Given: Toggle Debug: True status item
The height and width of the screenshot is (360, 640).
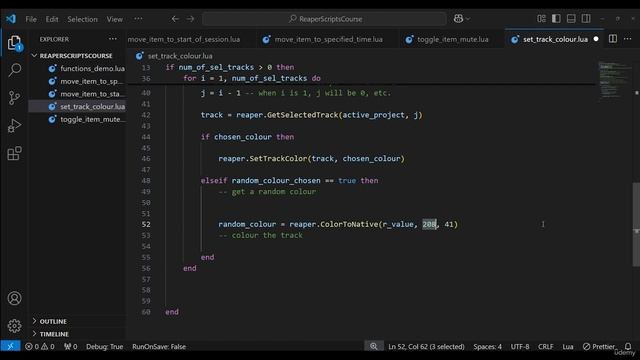Looking at the screenshot, I should click(x=104, y=347).
